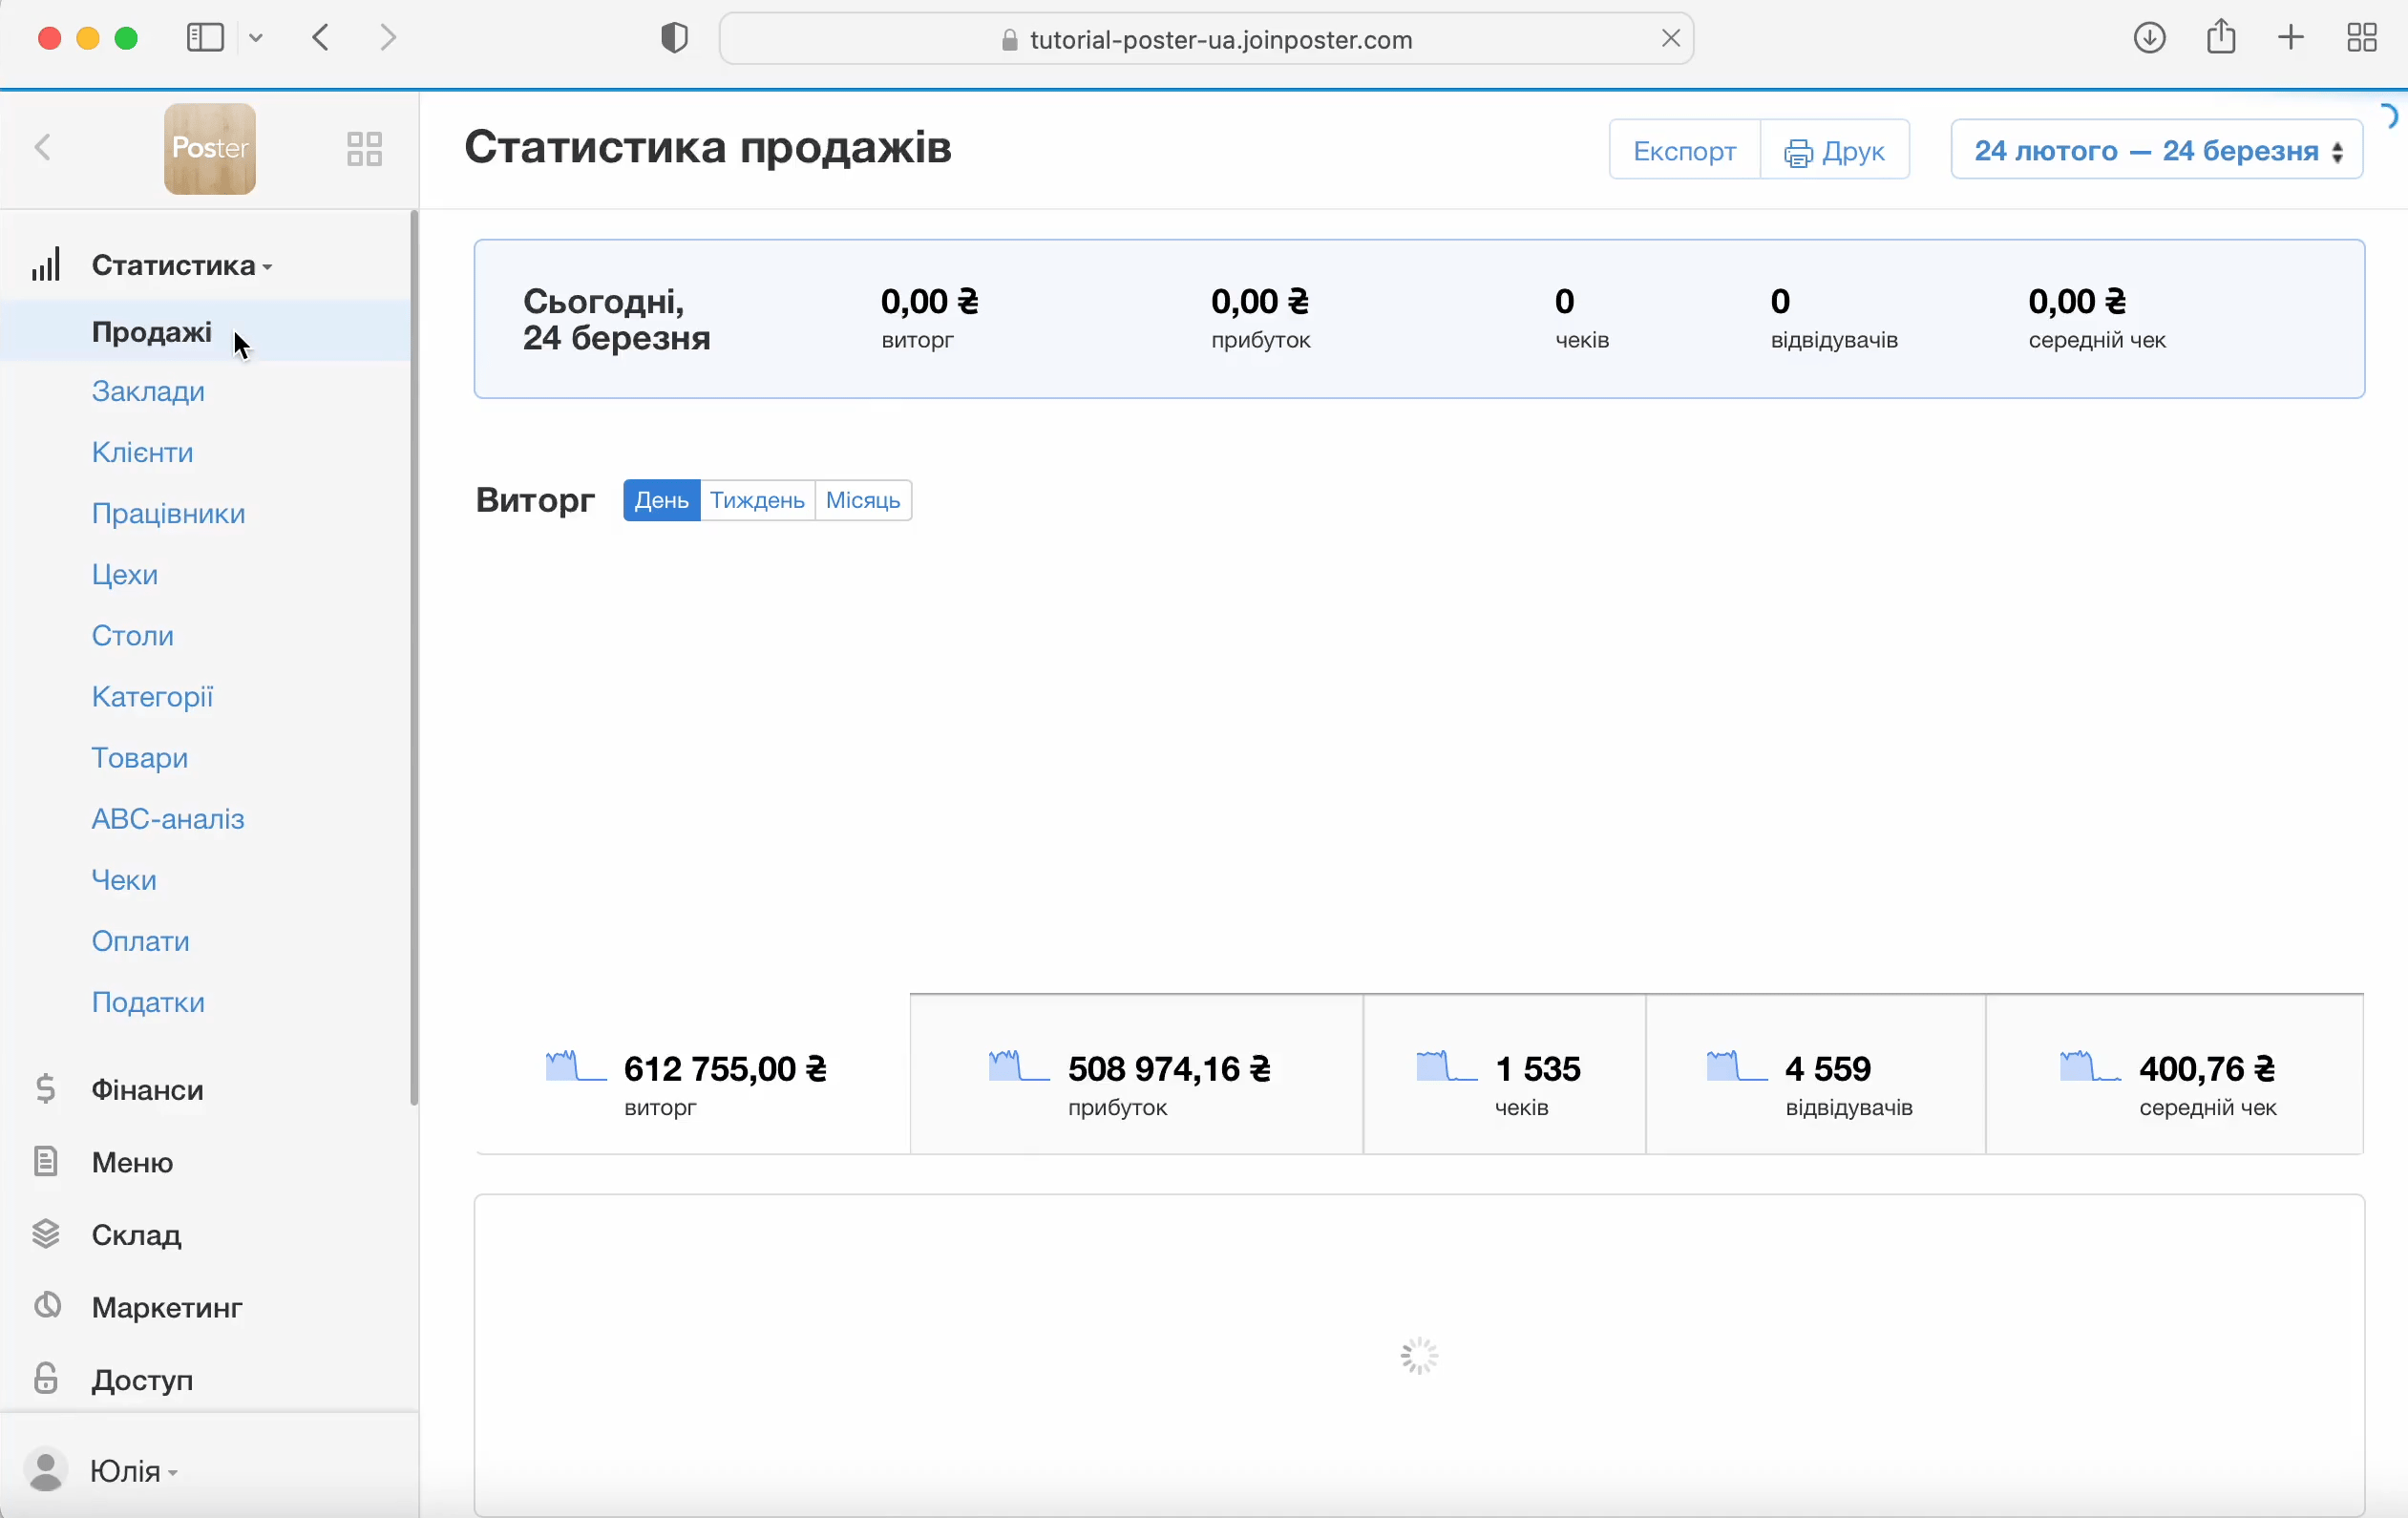Click the Меню document icon
This screenshot has height=1518, width=2408.
(46, 1161)
